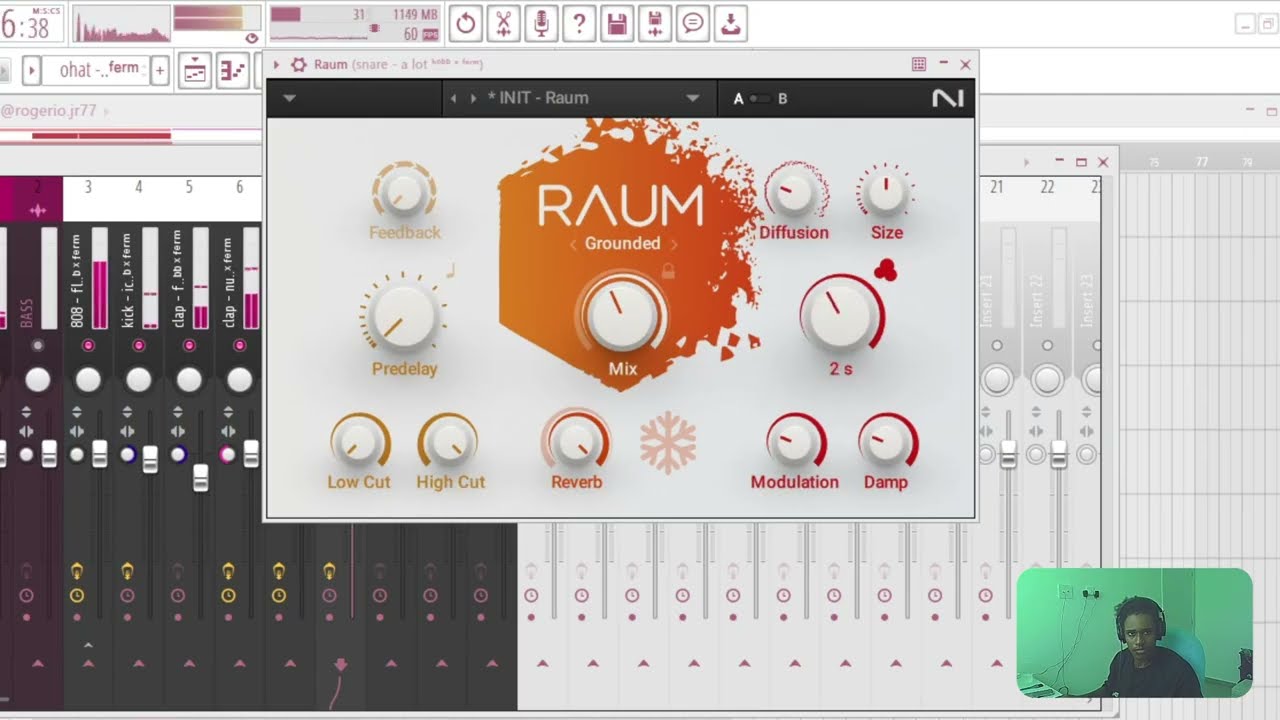This screenshot has width=1280, height=720.
Task: Click the Predelay knob in Raum
Action: tap(404, 315)
